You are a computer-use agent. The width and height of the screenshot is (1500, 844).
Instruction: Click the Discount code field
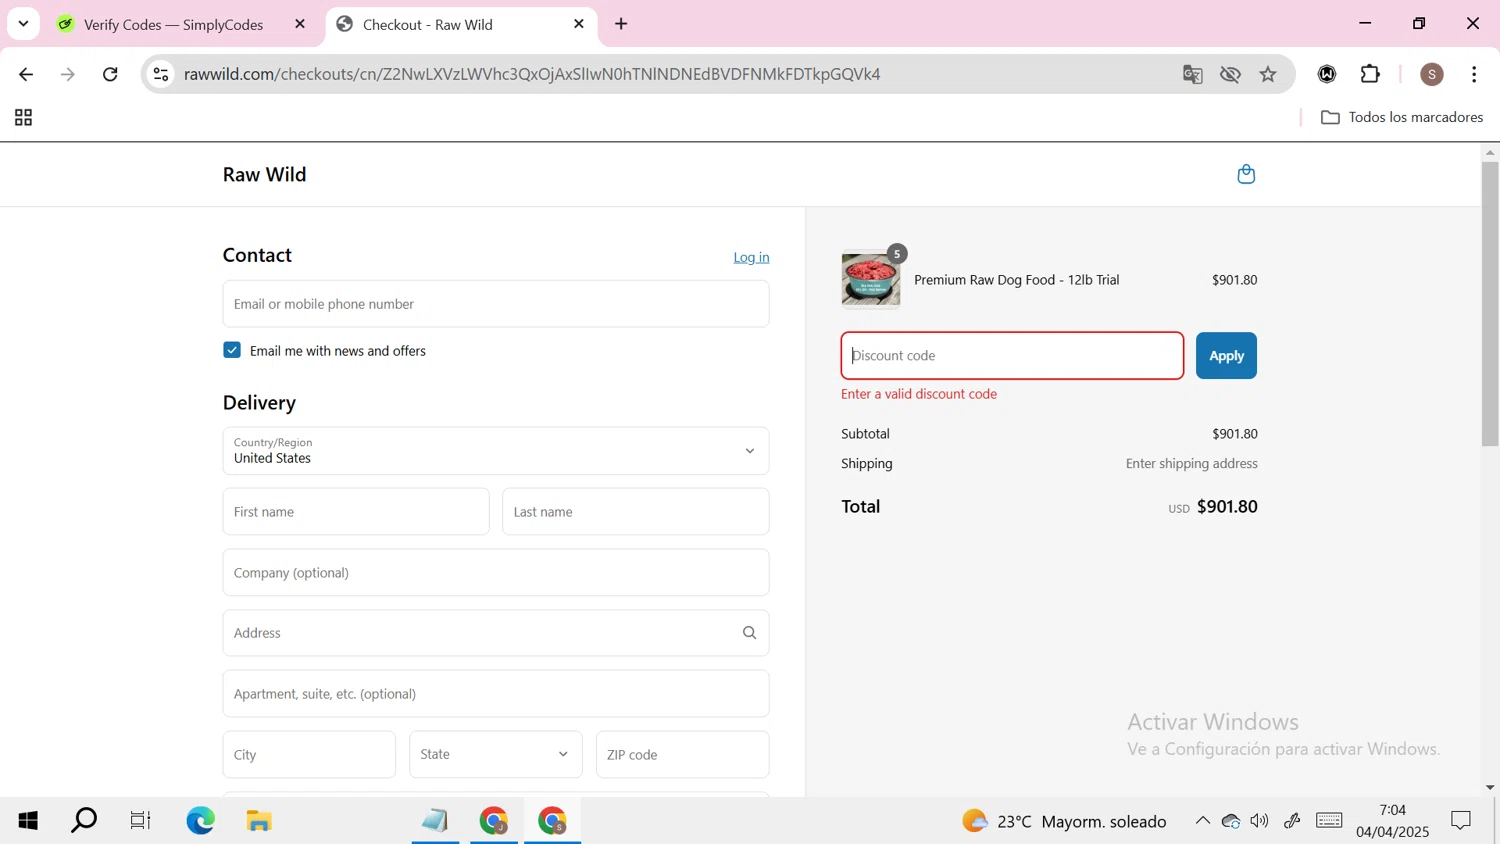click(1012, 356)
